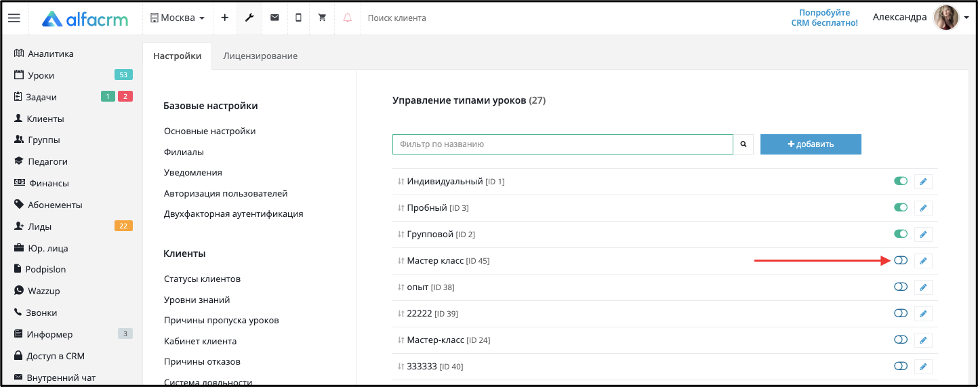Edit the Пробный lesson type
This screenshot has height=387, width=979.
pyautogui.click(x=923, y=208)
